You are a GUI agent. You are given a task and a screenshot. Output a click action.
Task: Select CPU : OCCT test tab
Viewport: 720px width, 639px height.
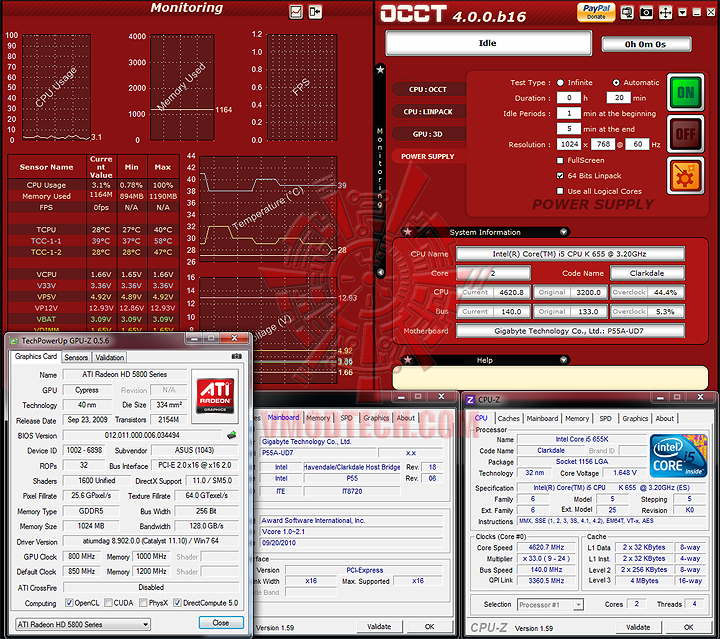[x=428, y=90]
